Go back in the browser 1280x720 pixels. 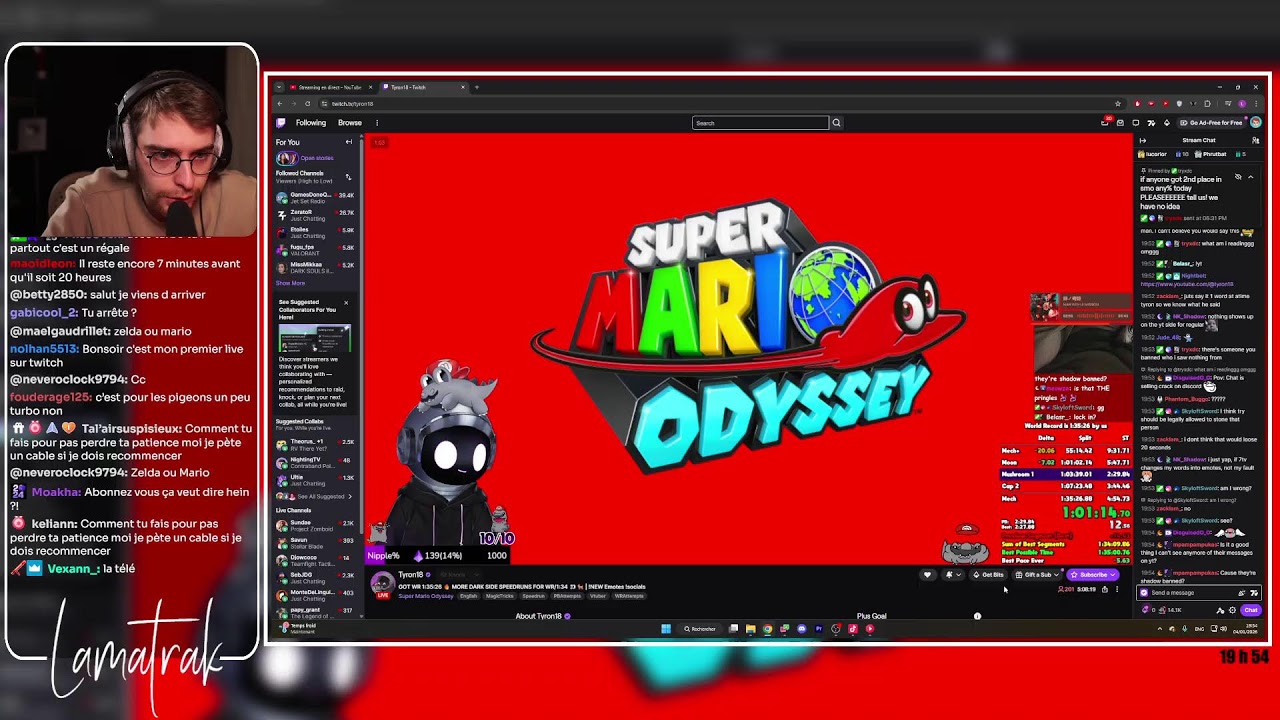(x=280, y=104)
